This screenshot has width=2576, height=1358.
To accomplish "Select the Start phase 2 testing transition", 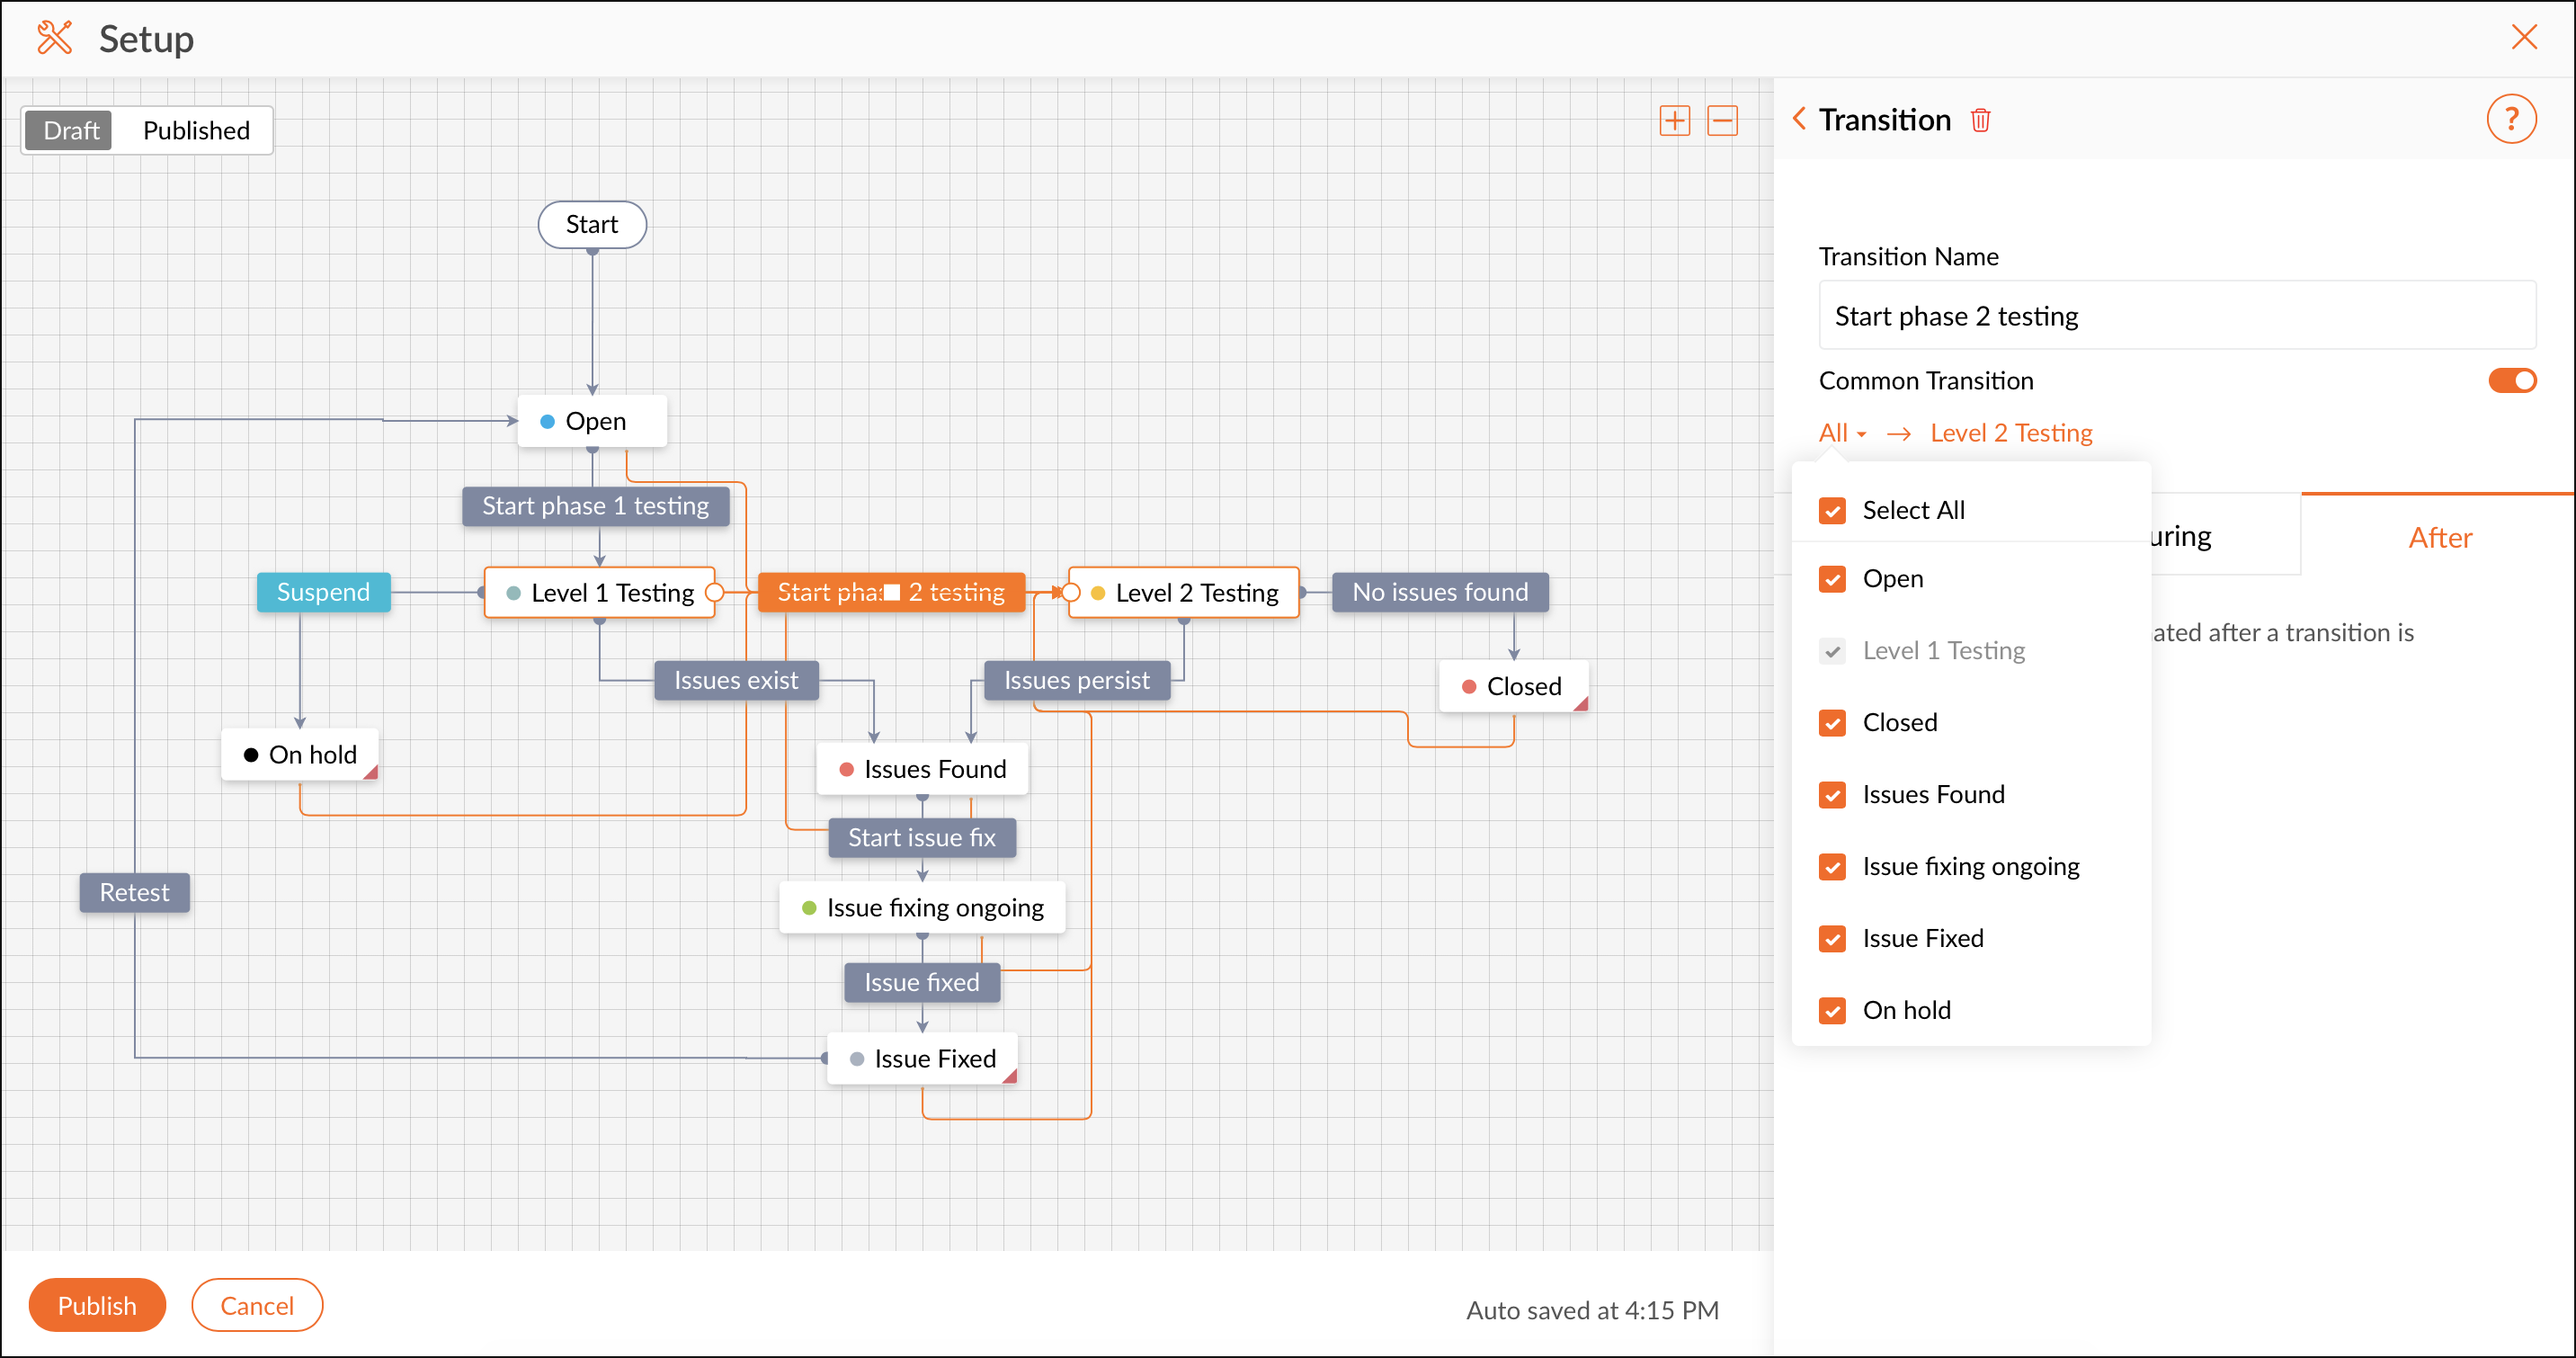I will [890, 592].
